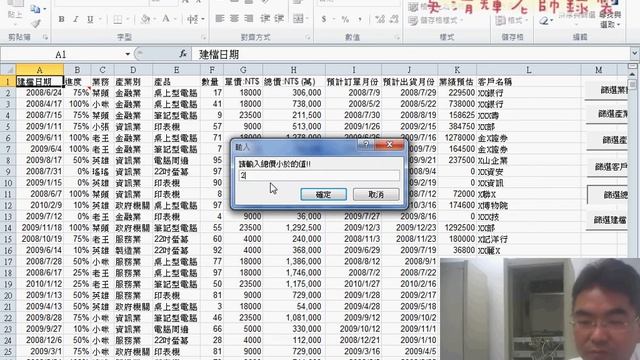640x360 pixels.
Task: Click the Insert Function fx icon
Action: pos(183,54)
